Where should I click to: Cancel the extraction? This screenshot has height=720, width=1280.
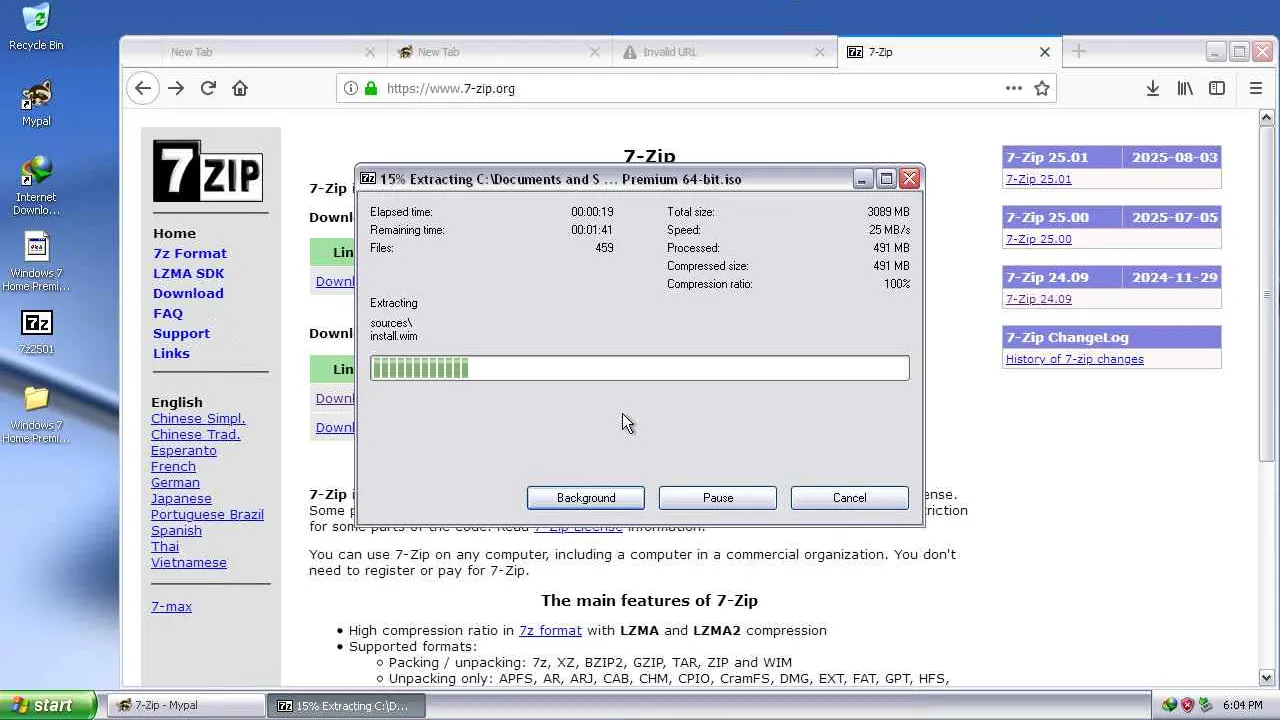click(x=850, y=498)
